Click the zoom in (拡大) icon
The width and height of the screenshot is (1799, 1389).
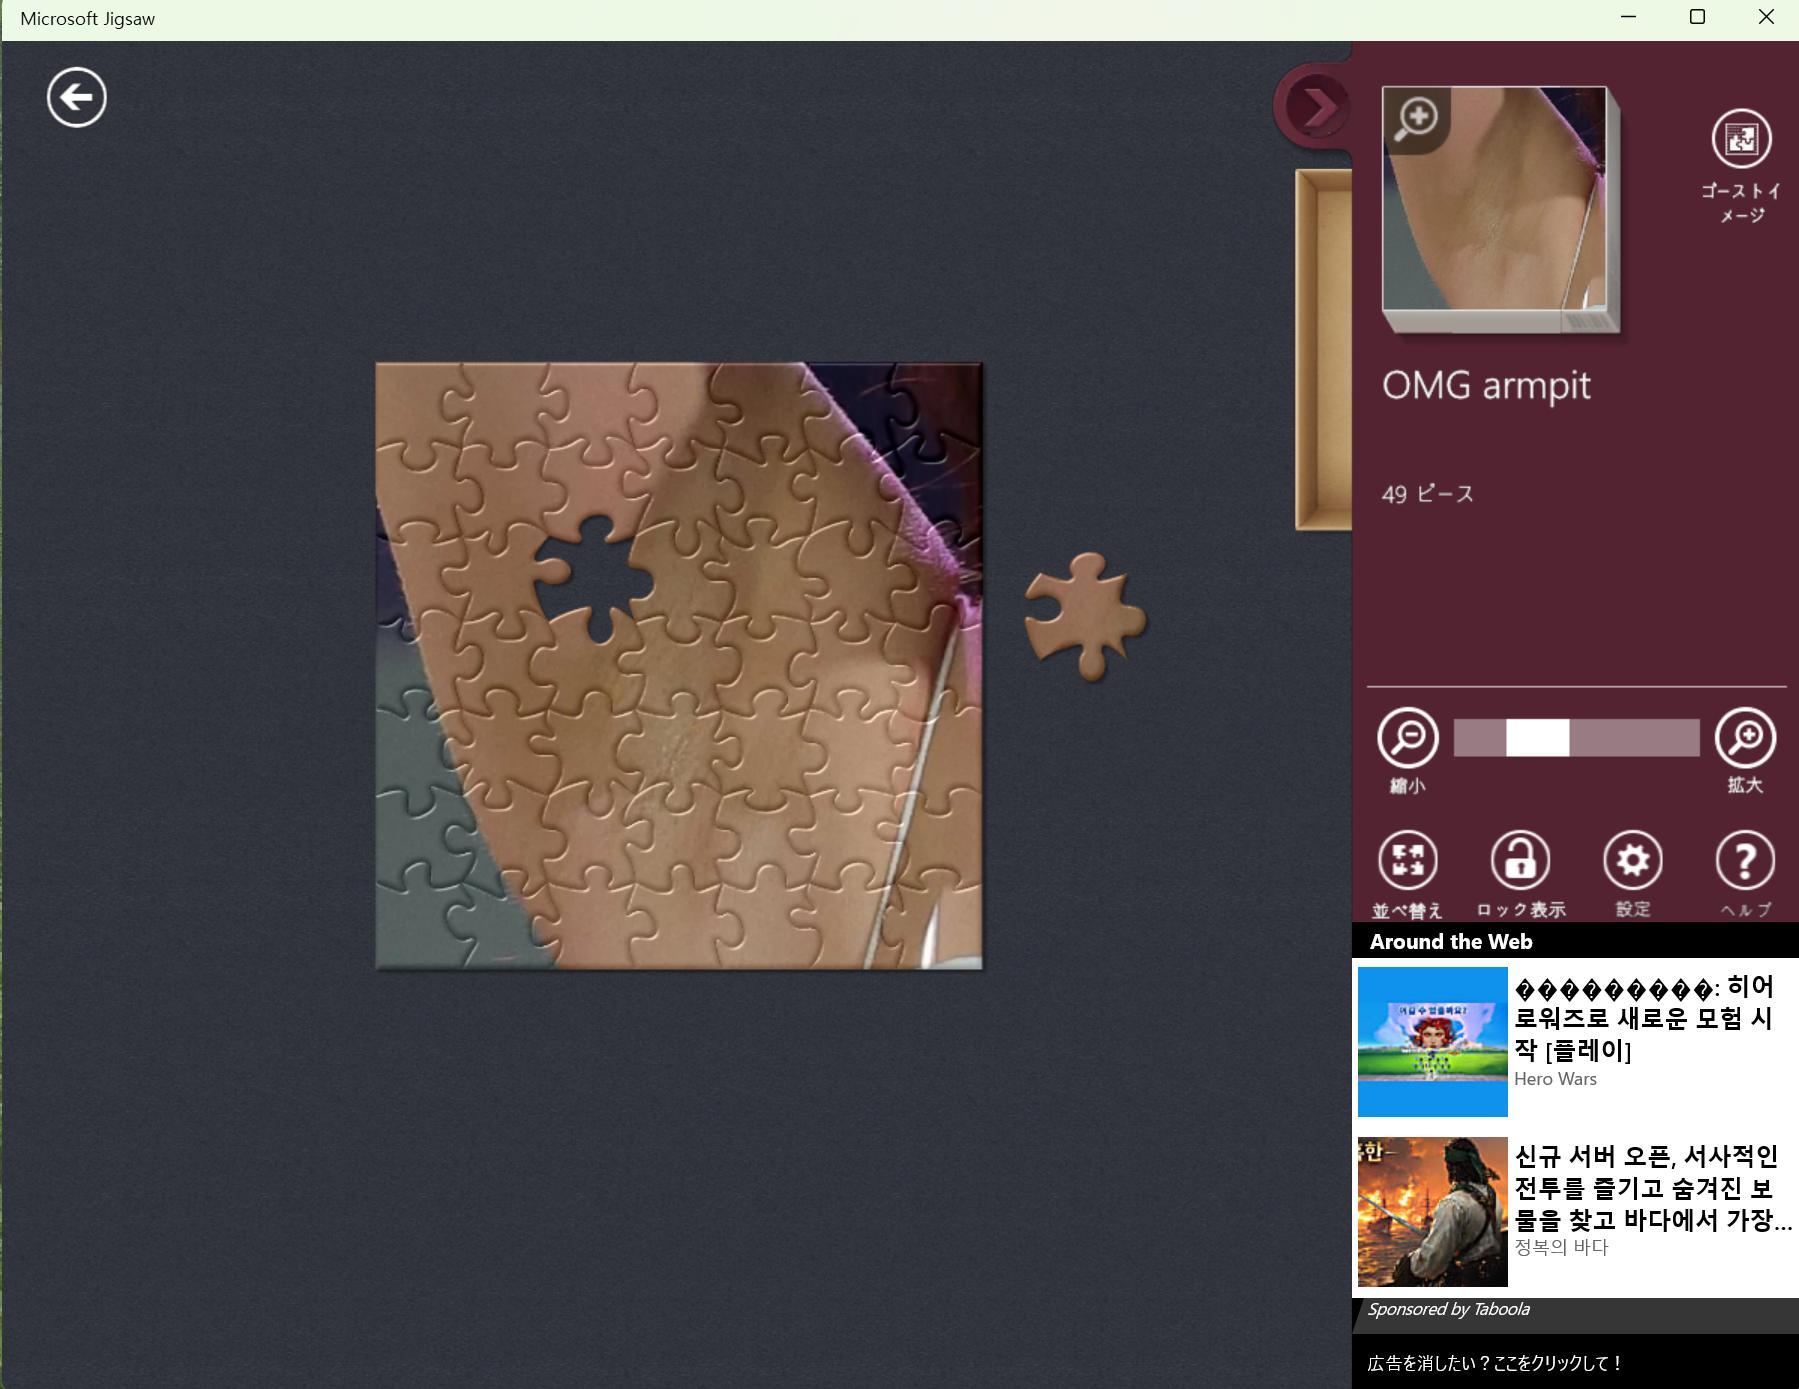(1745, 738)
